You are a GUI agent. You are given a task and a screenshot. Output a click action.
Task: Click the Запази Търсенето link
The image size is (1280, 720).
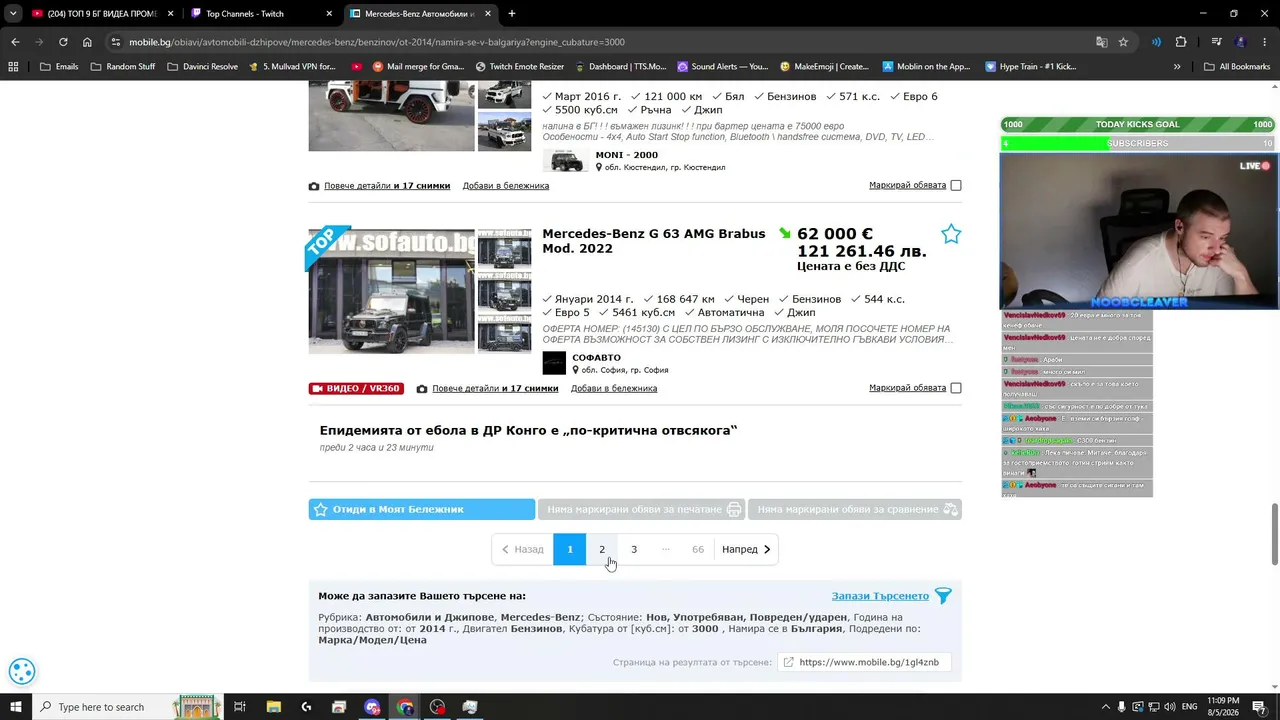[880, 596]
